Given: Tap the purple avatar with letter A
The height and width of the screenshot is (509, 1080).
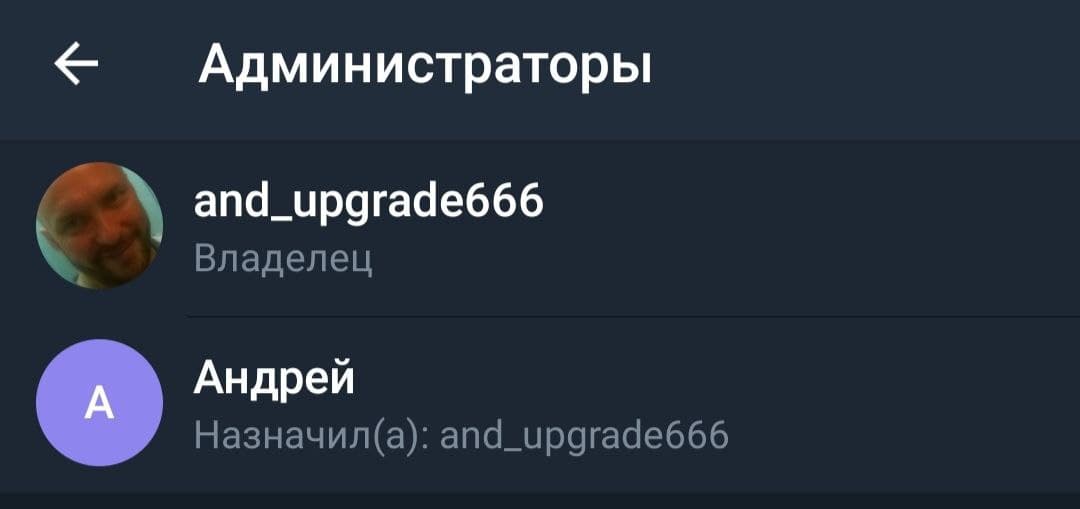Looking at the screenshot, I should 99,403.
